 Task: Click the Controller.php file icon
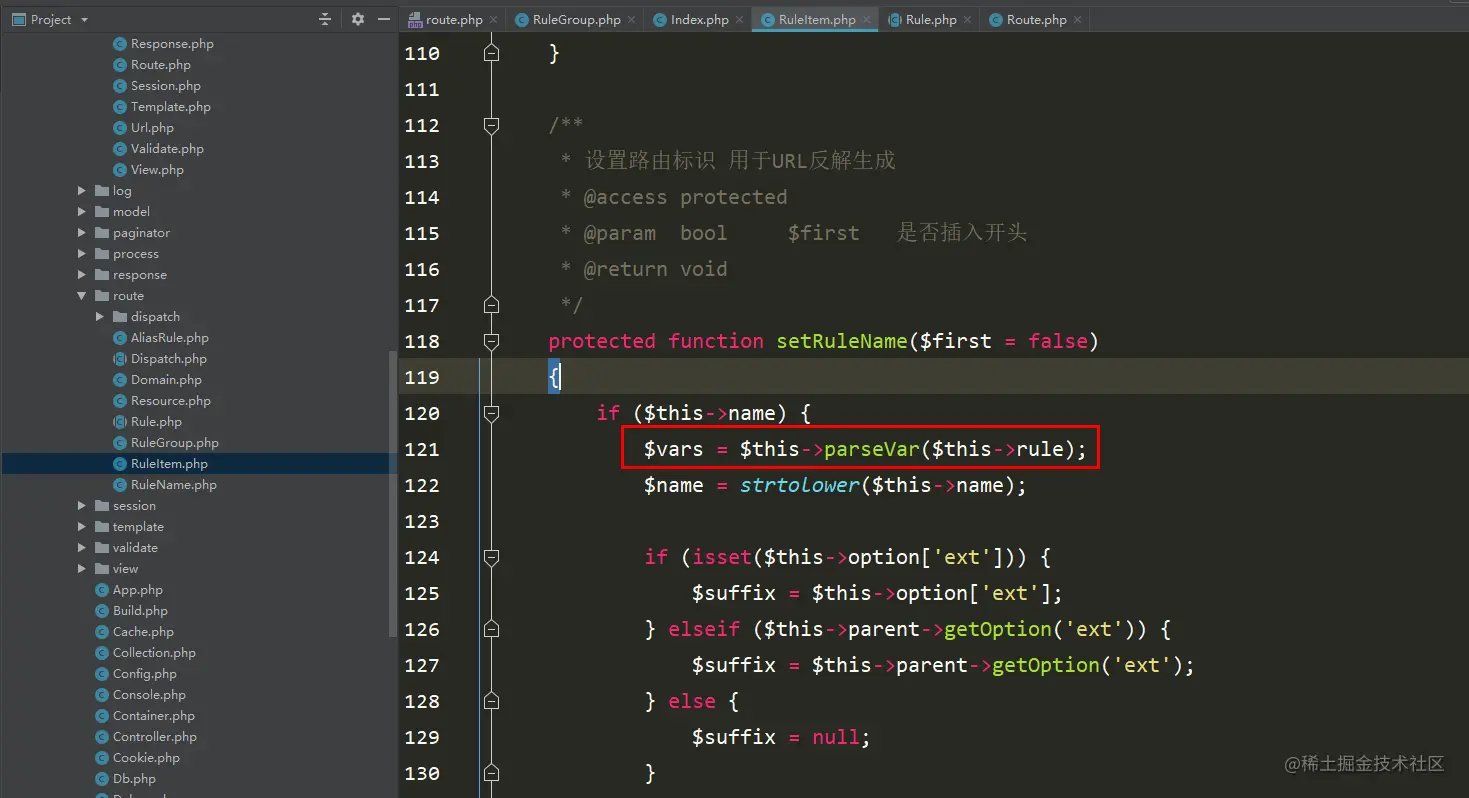pos(103,736)
